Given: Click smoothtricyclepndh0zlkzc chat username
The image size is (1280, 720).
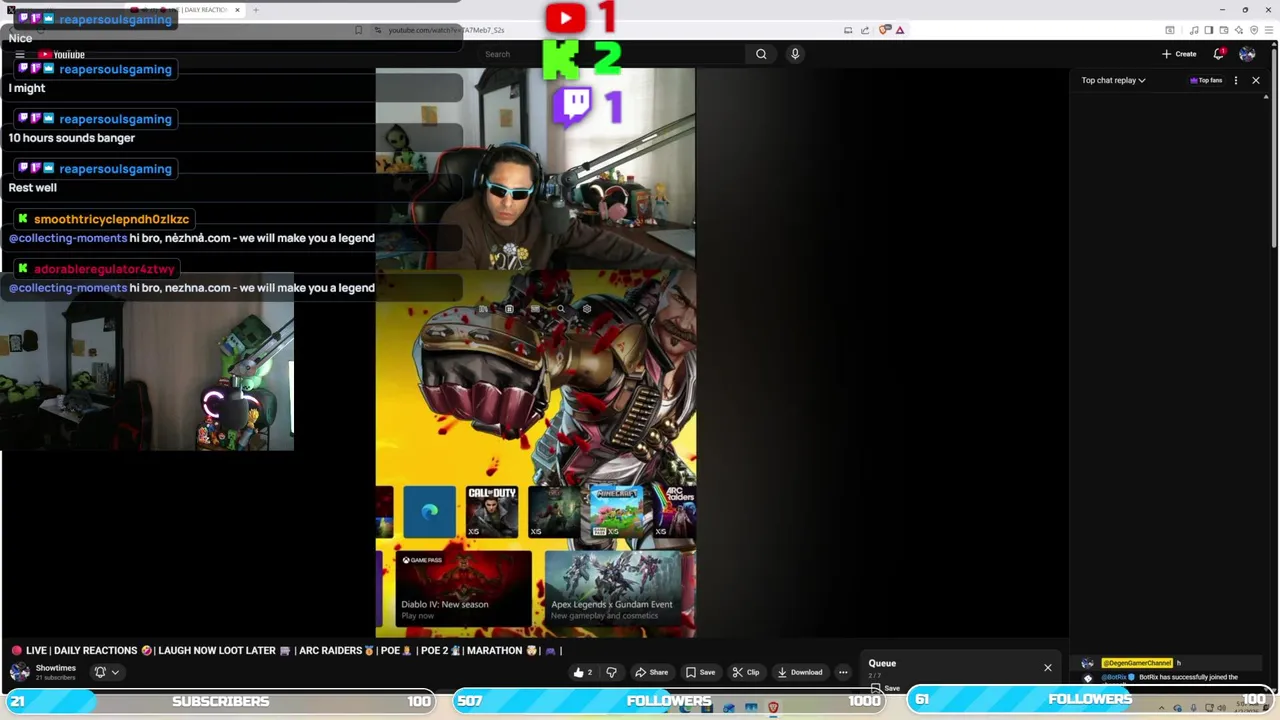Looking at the screenshot, I should (111, 219).
